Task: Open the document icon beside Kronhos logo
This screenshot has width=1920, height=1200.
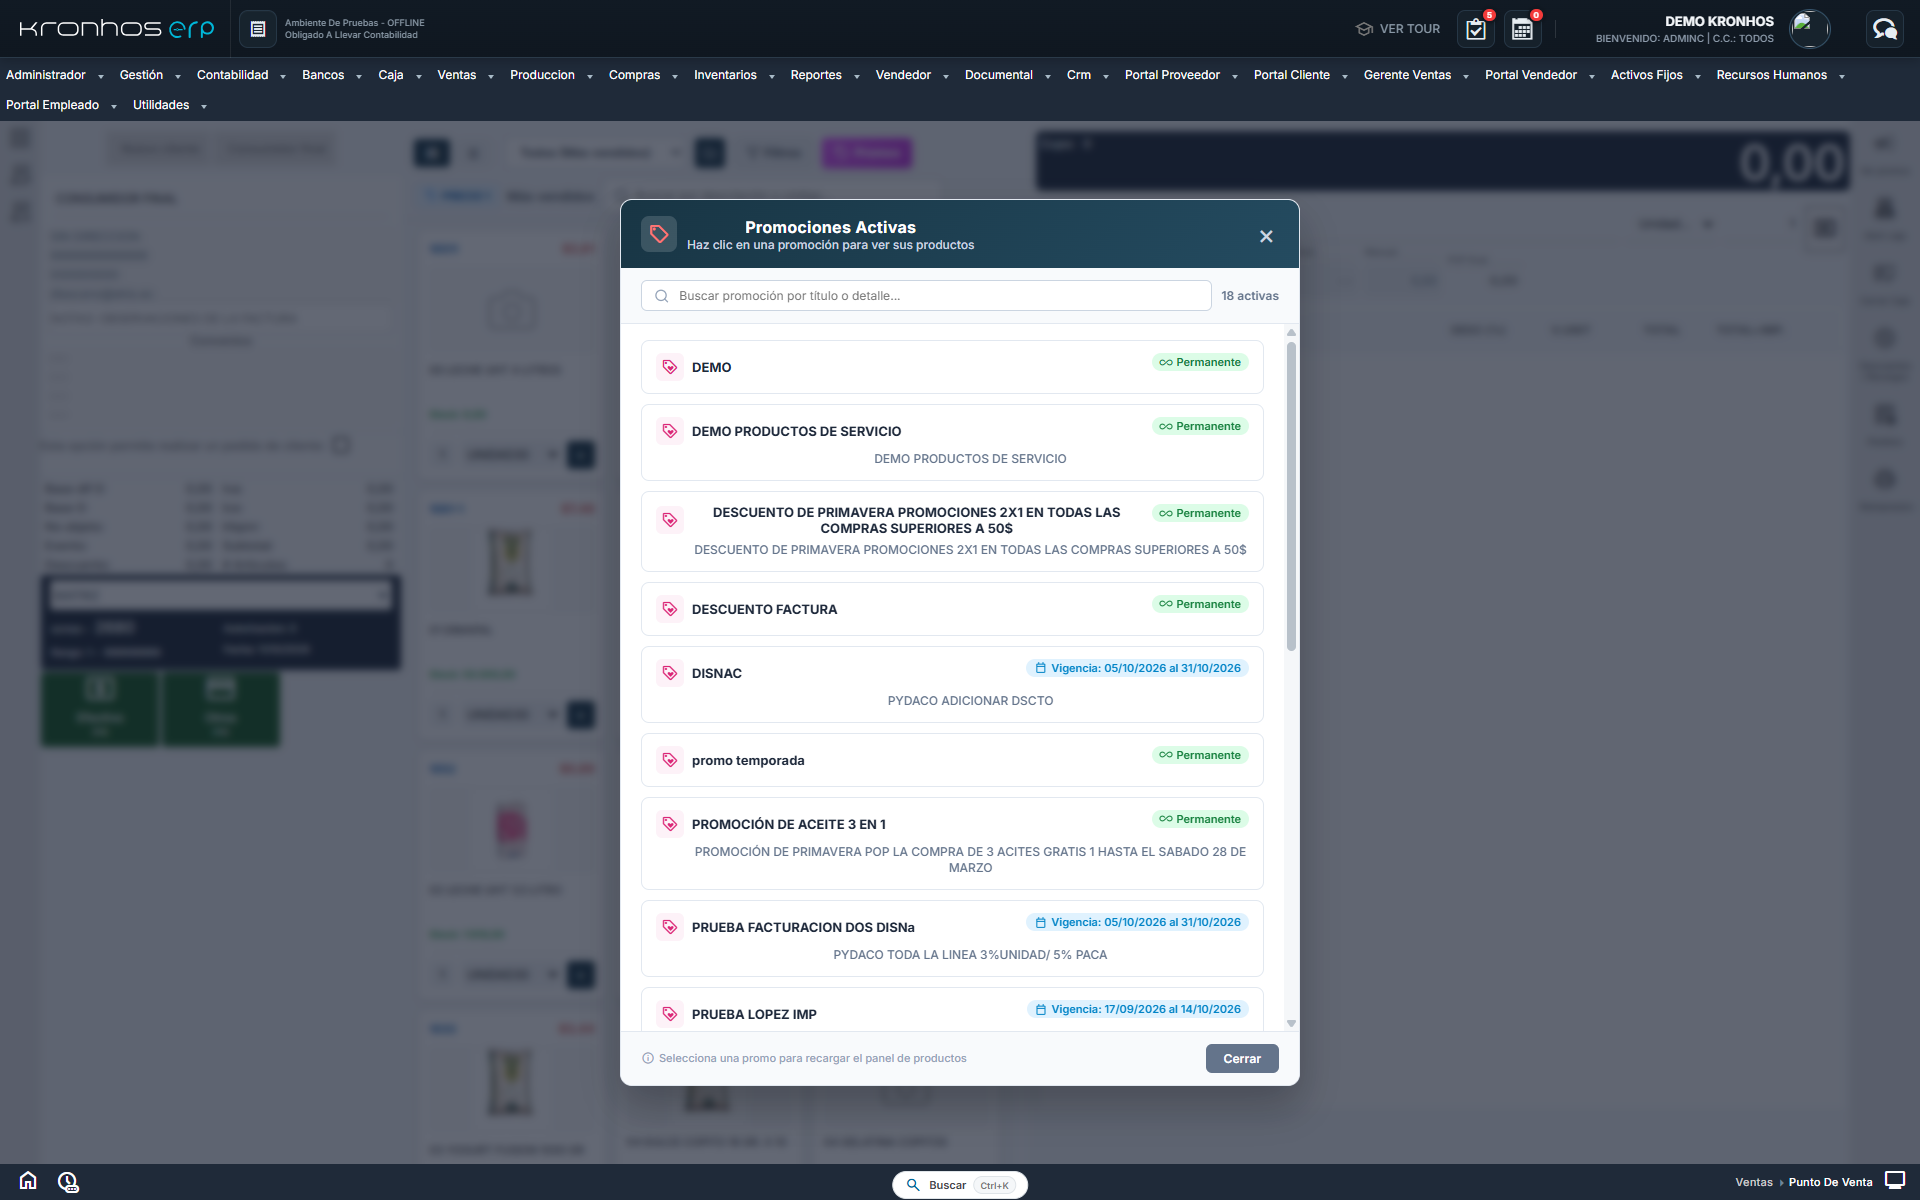Action: 257,29
